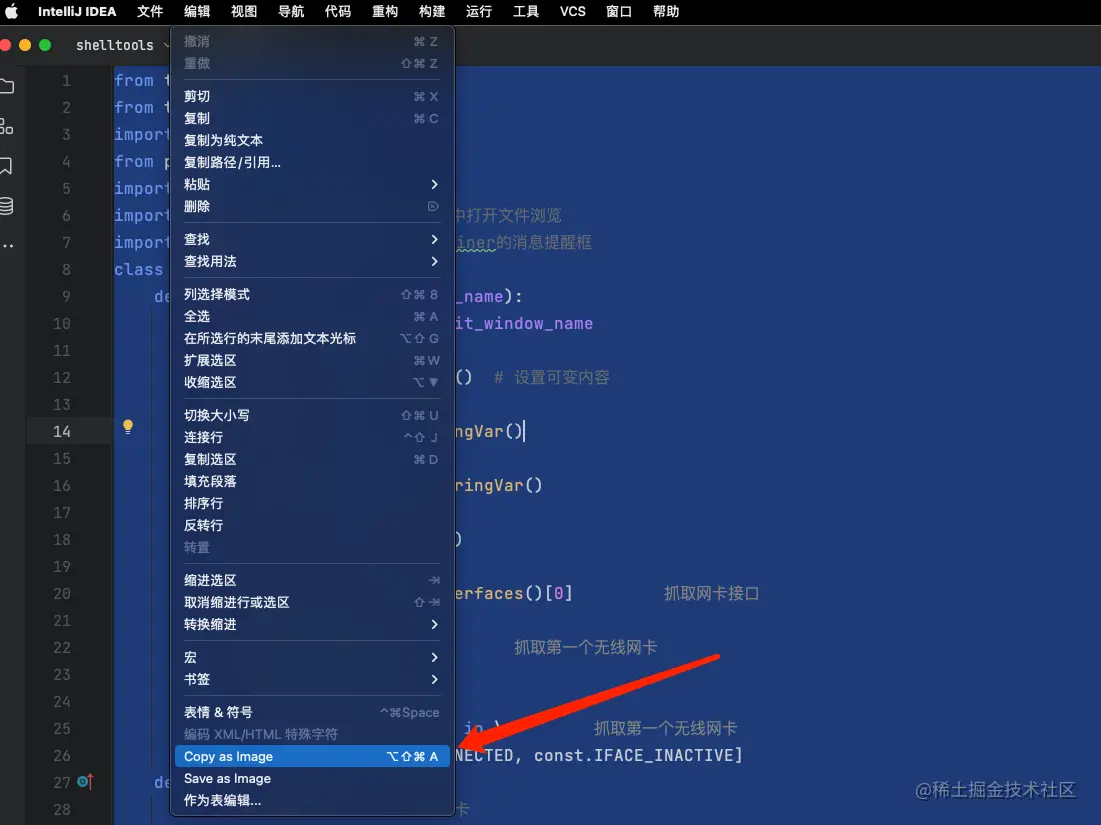The image size is (1101, 825).
Task: Click code text const.IFACE_INACTIVE]
Action: [638, 755]
